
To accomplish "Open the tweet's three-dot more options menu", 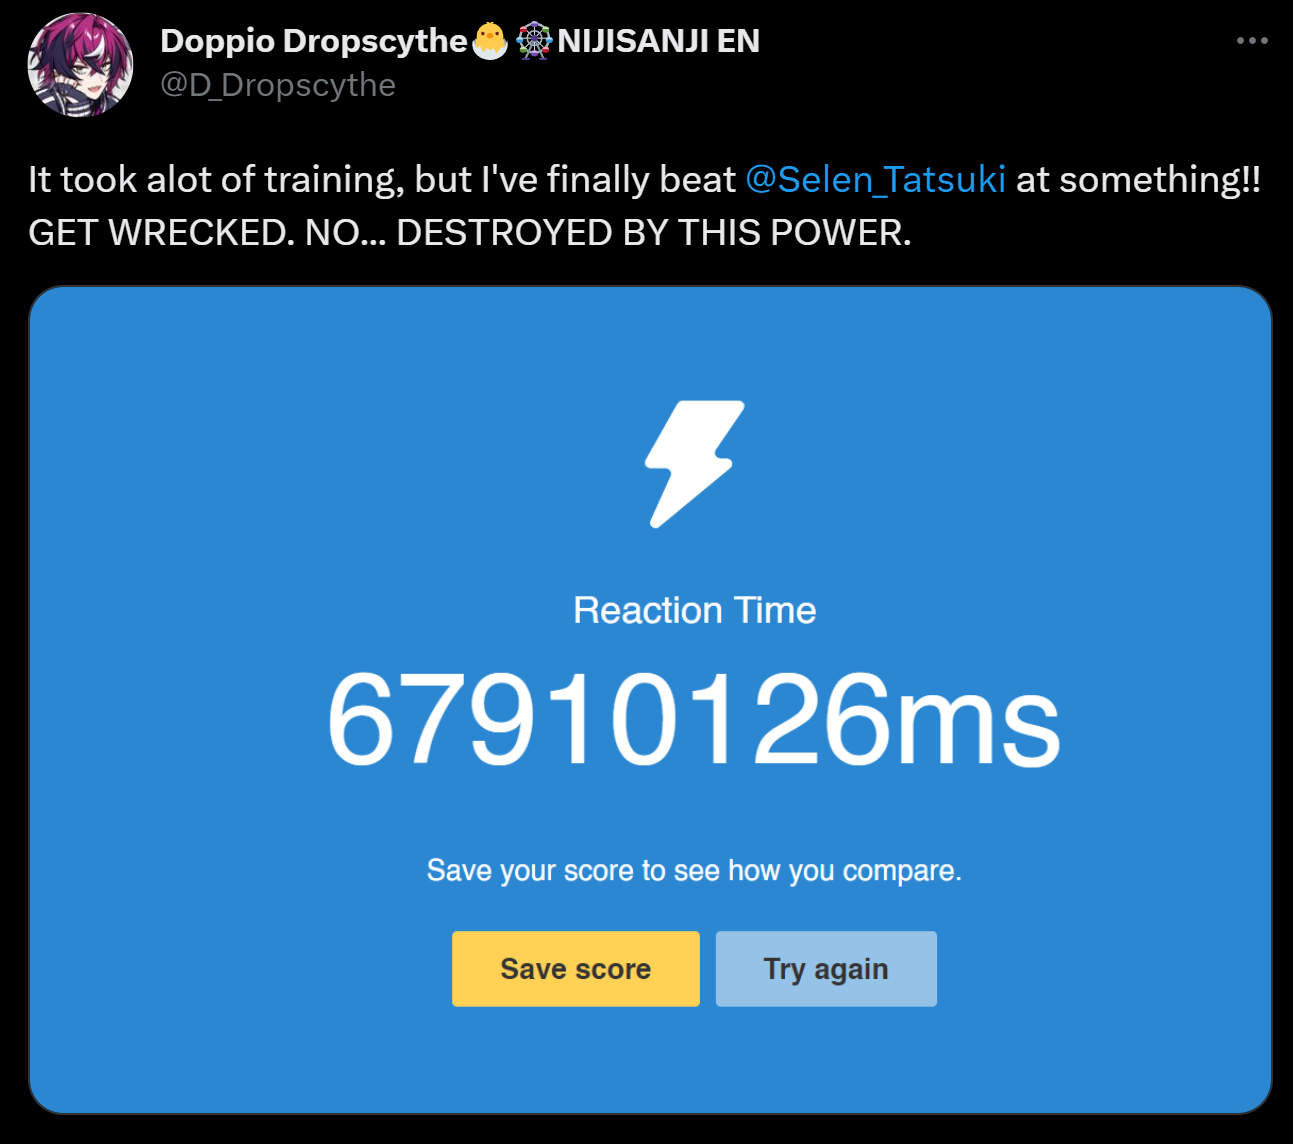I will [x=1252, y=41].
